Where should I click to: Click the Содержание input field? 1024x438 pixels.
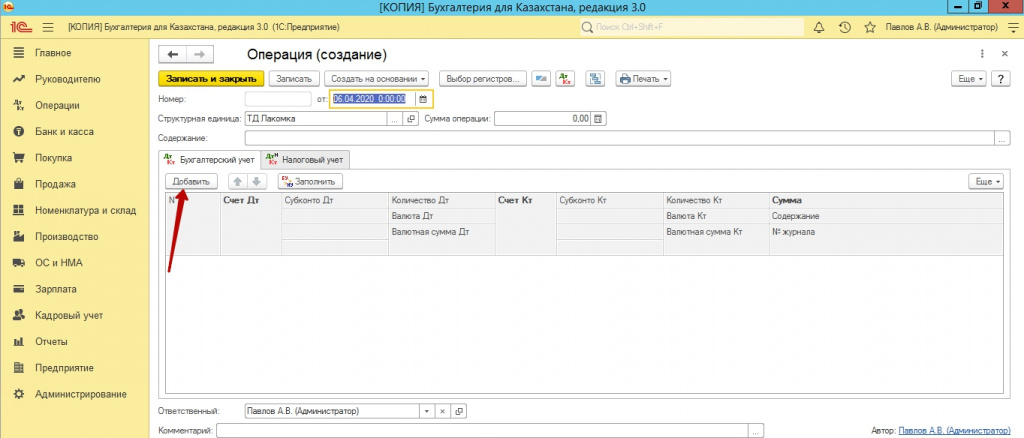(620, 138)
